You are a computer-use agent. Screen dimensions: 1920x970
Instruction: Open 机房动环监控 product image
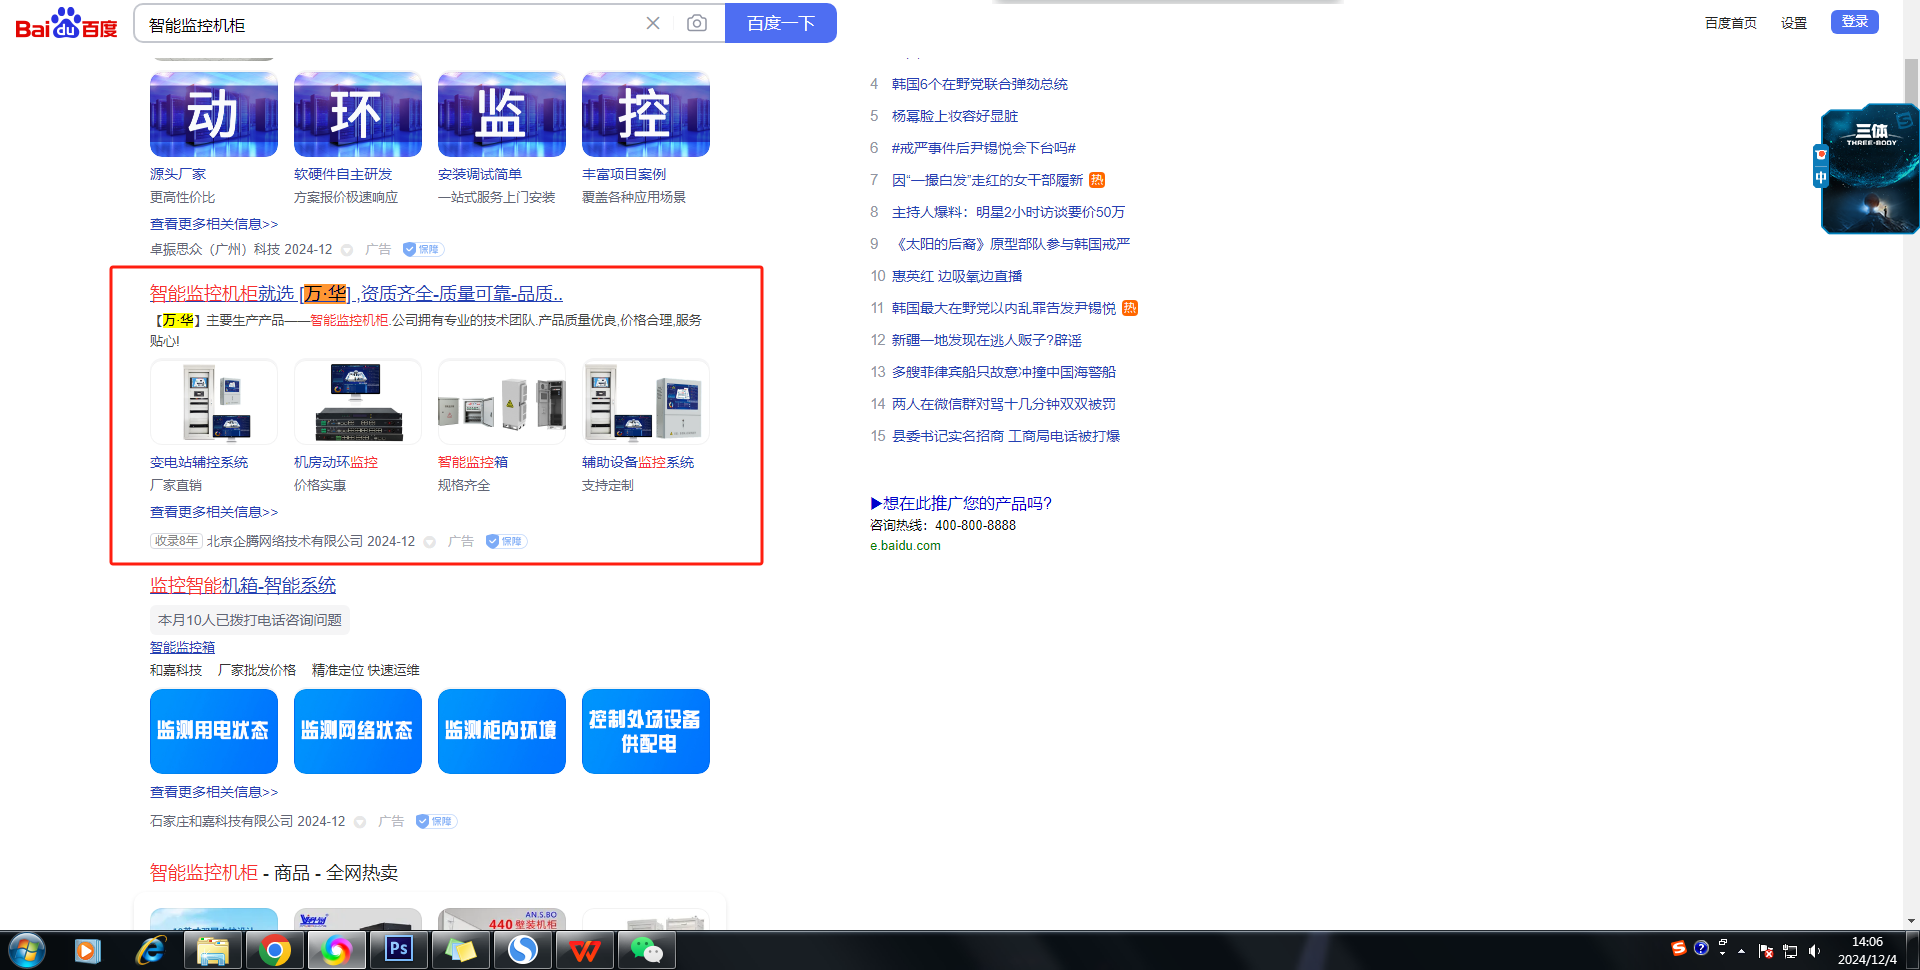(x=358, y=402)
